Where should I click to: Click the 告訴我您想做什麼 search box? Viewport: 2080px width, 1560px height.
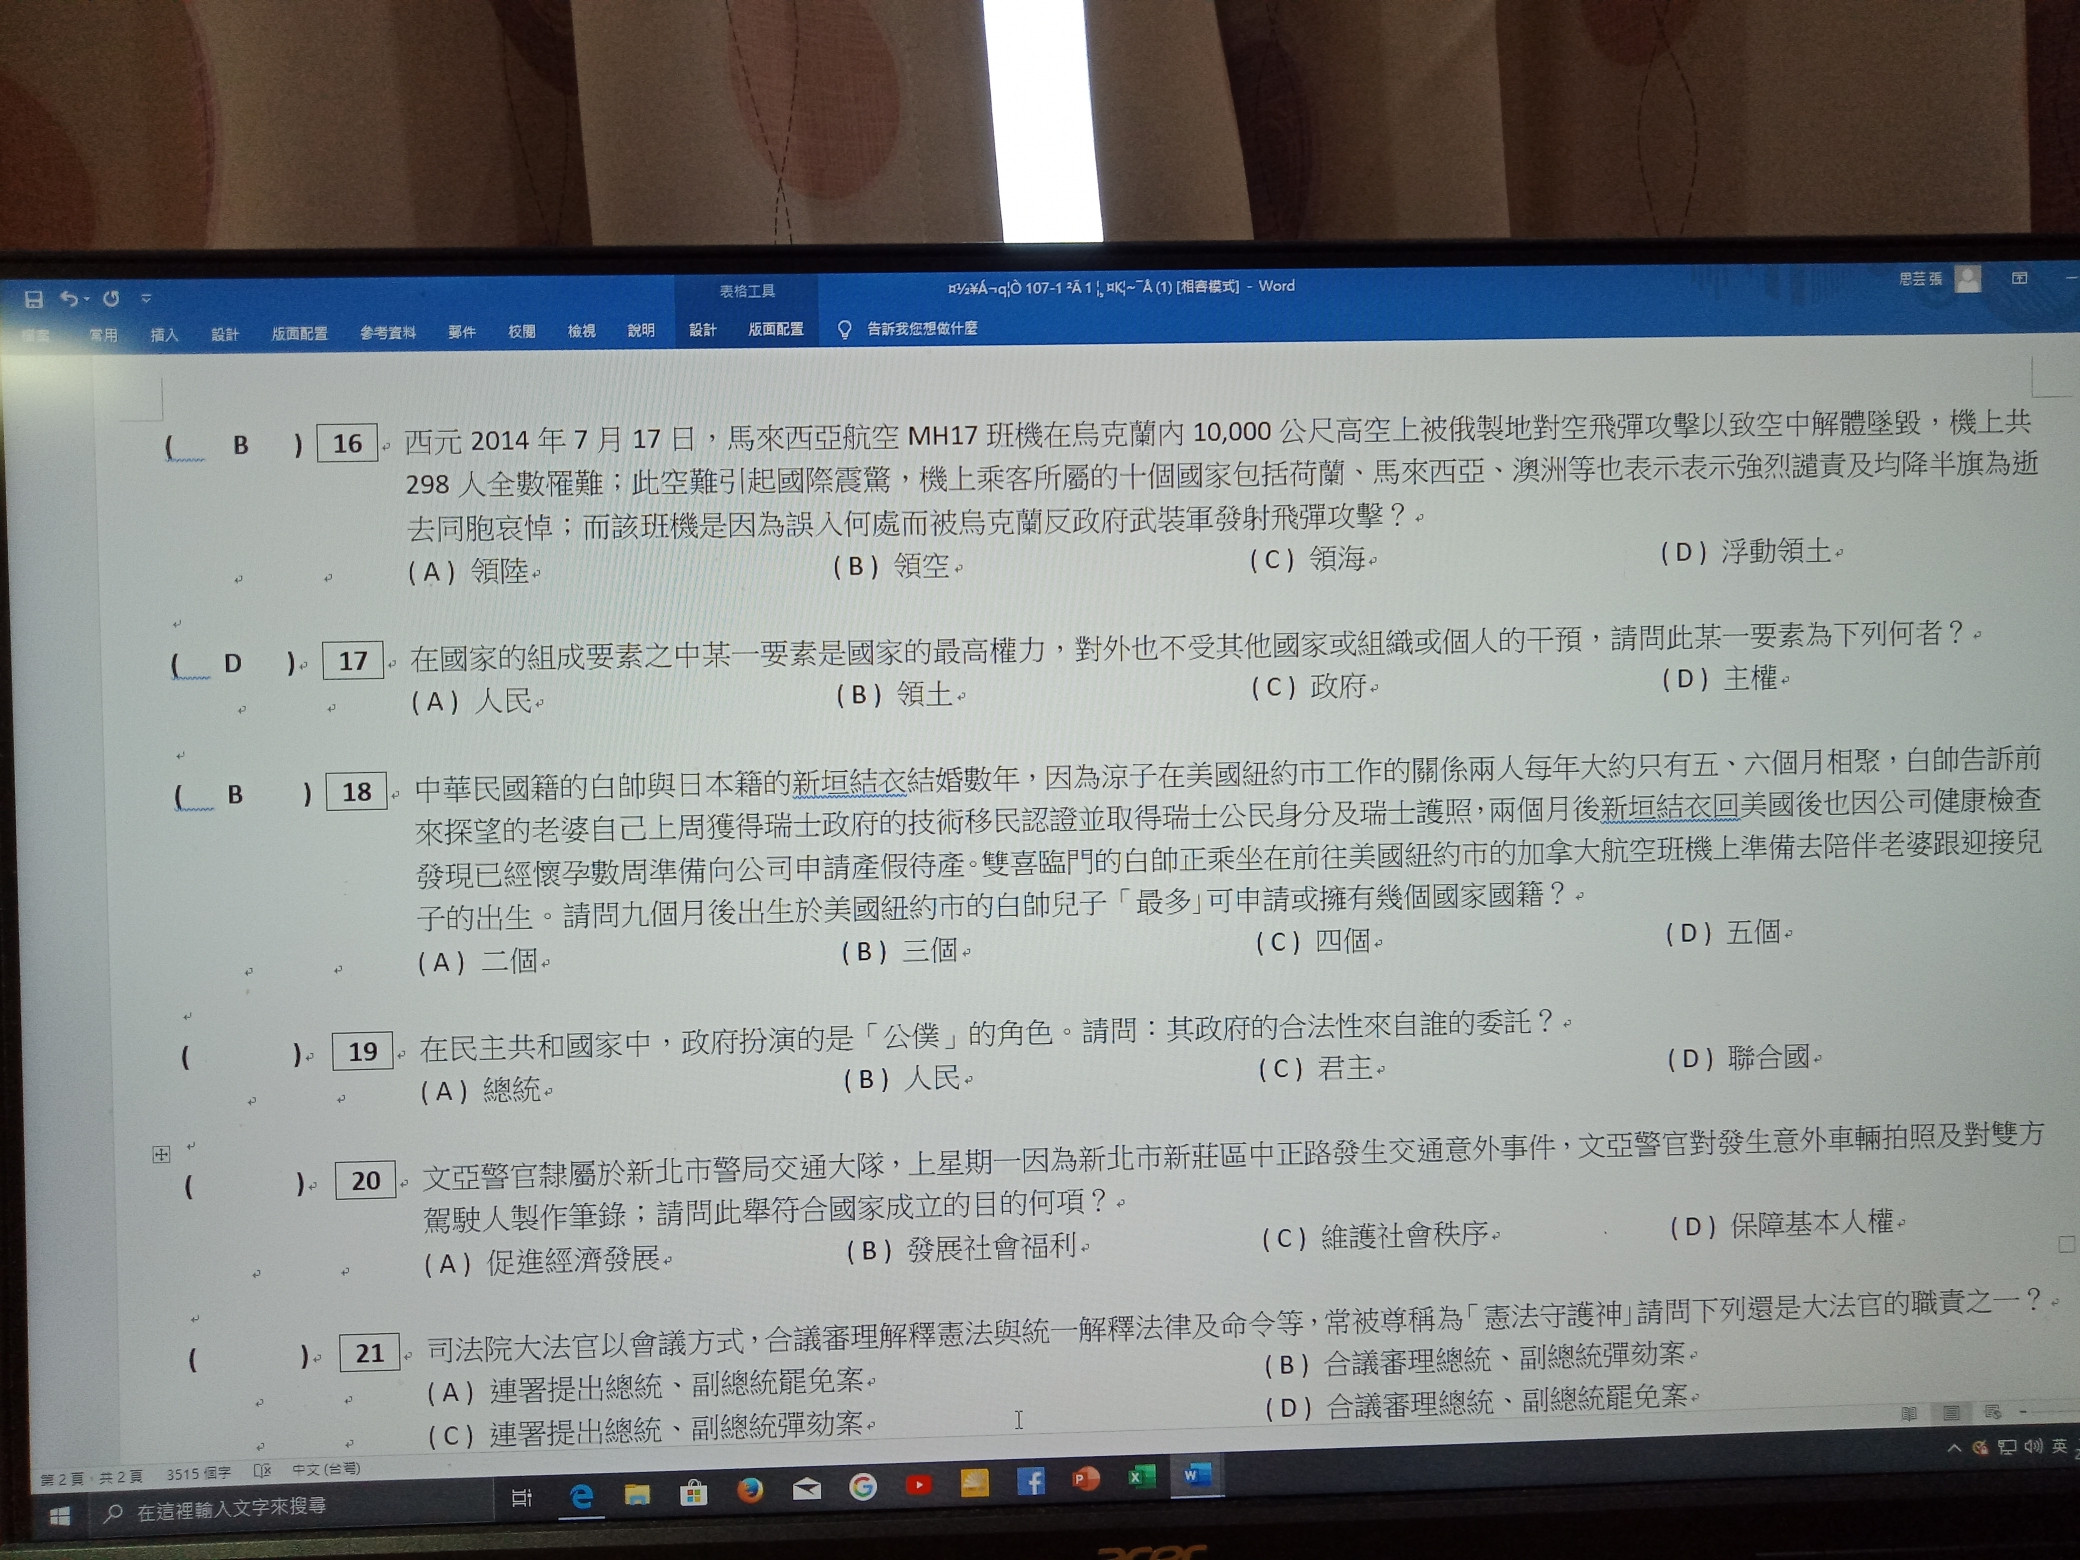tap(922, 328)
